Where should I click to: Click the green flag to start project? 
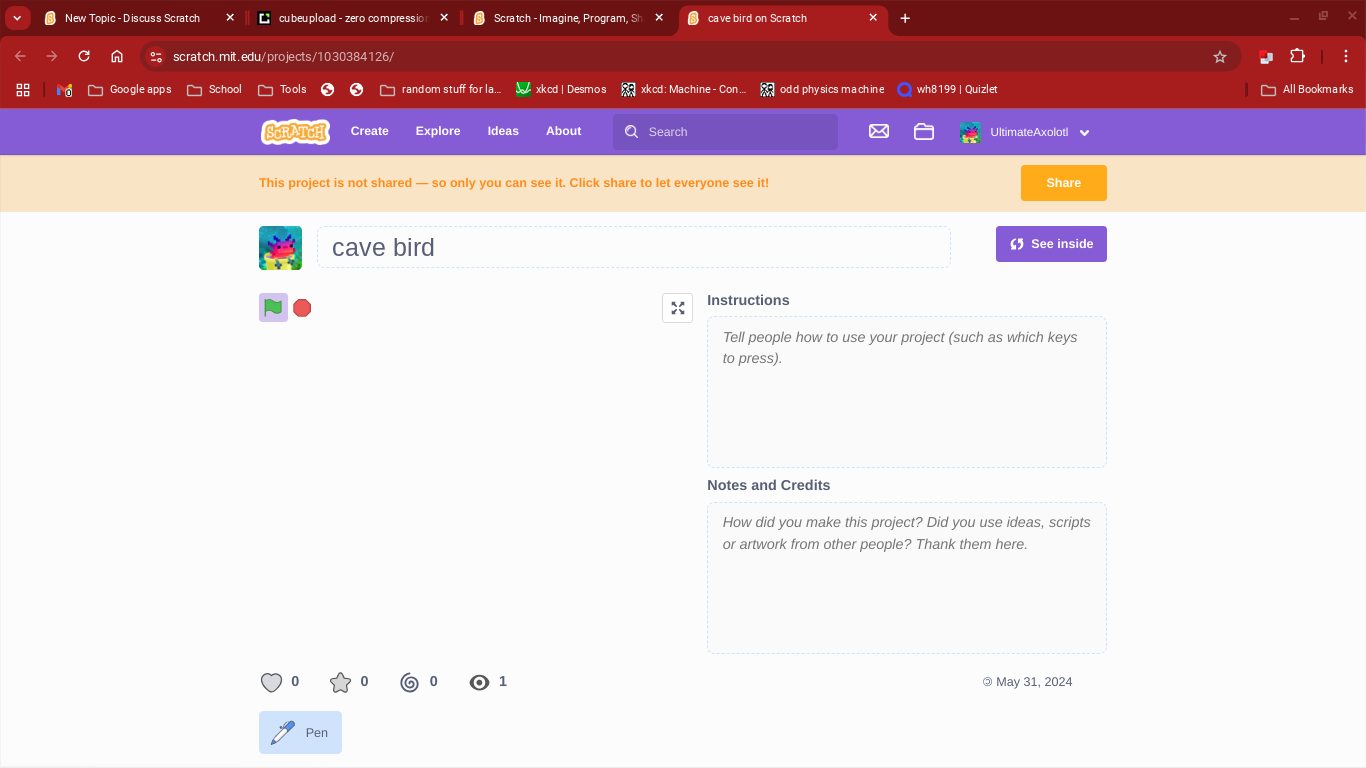[273, 308]
